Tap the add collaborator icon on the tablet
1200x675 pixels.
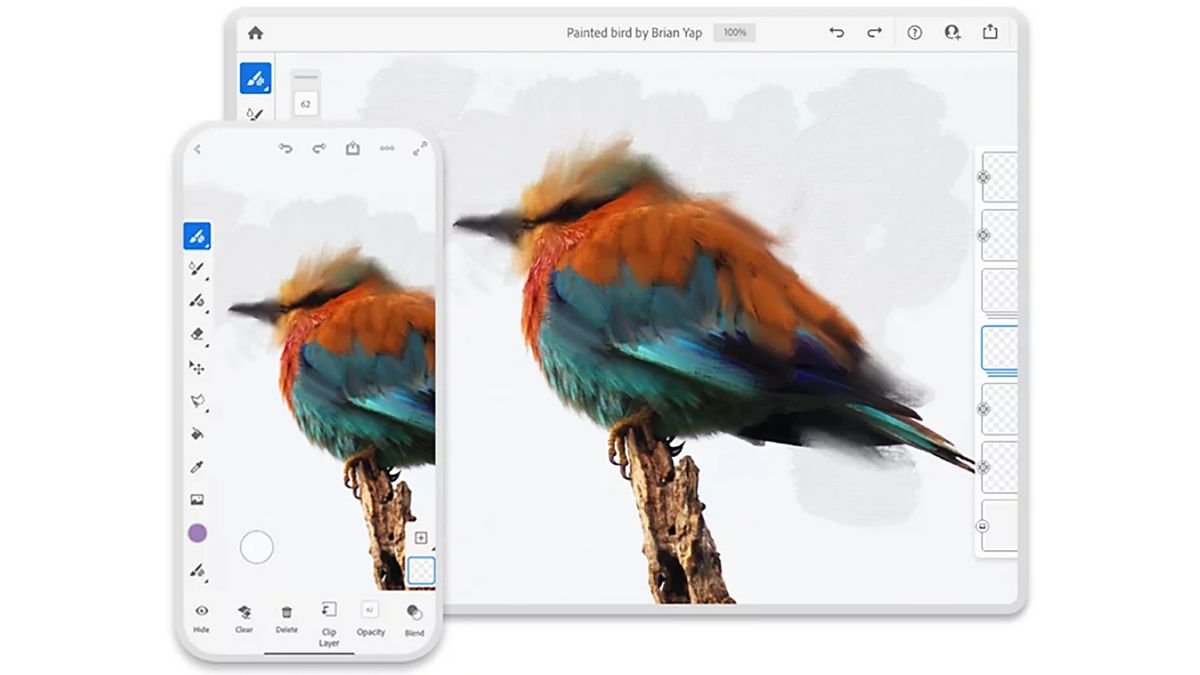point(952,33)
